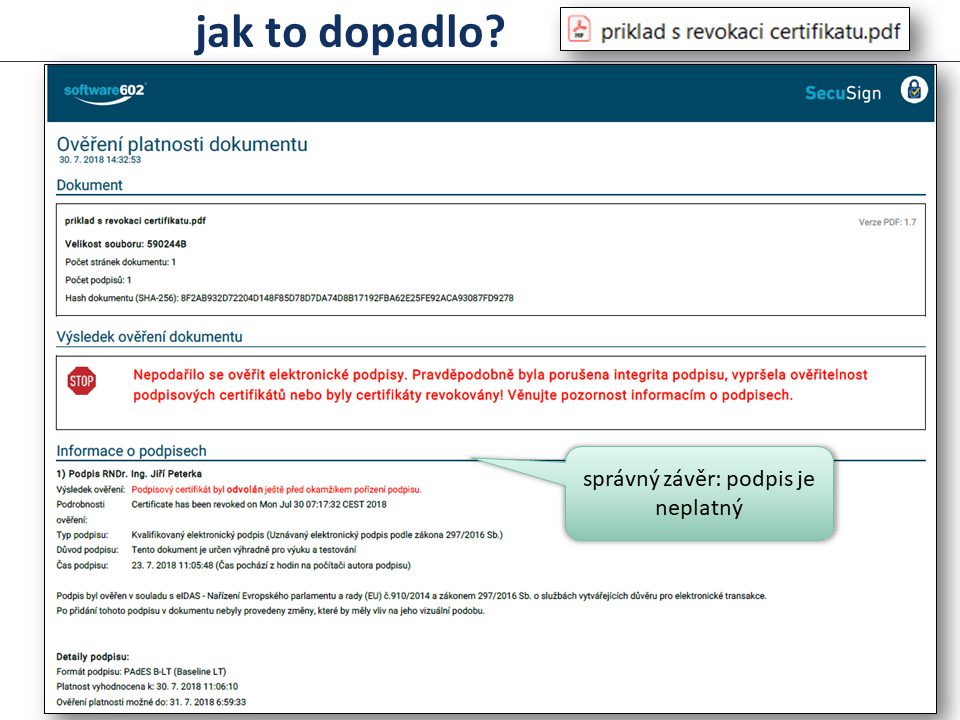
Task: Click 'Počet podpisů: 1'
Action: coord(98,280)
